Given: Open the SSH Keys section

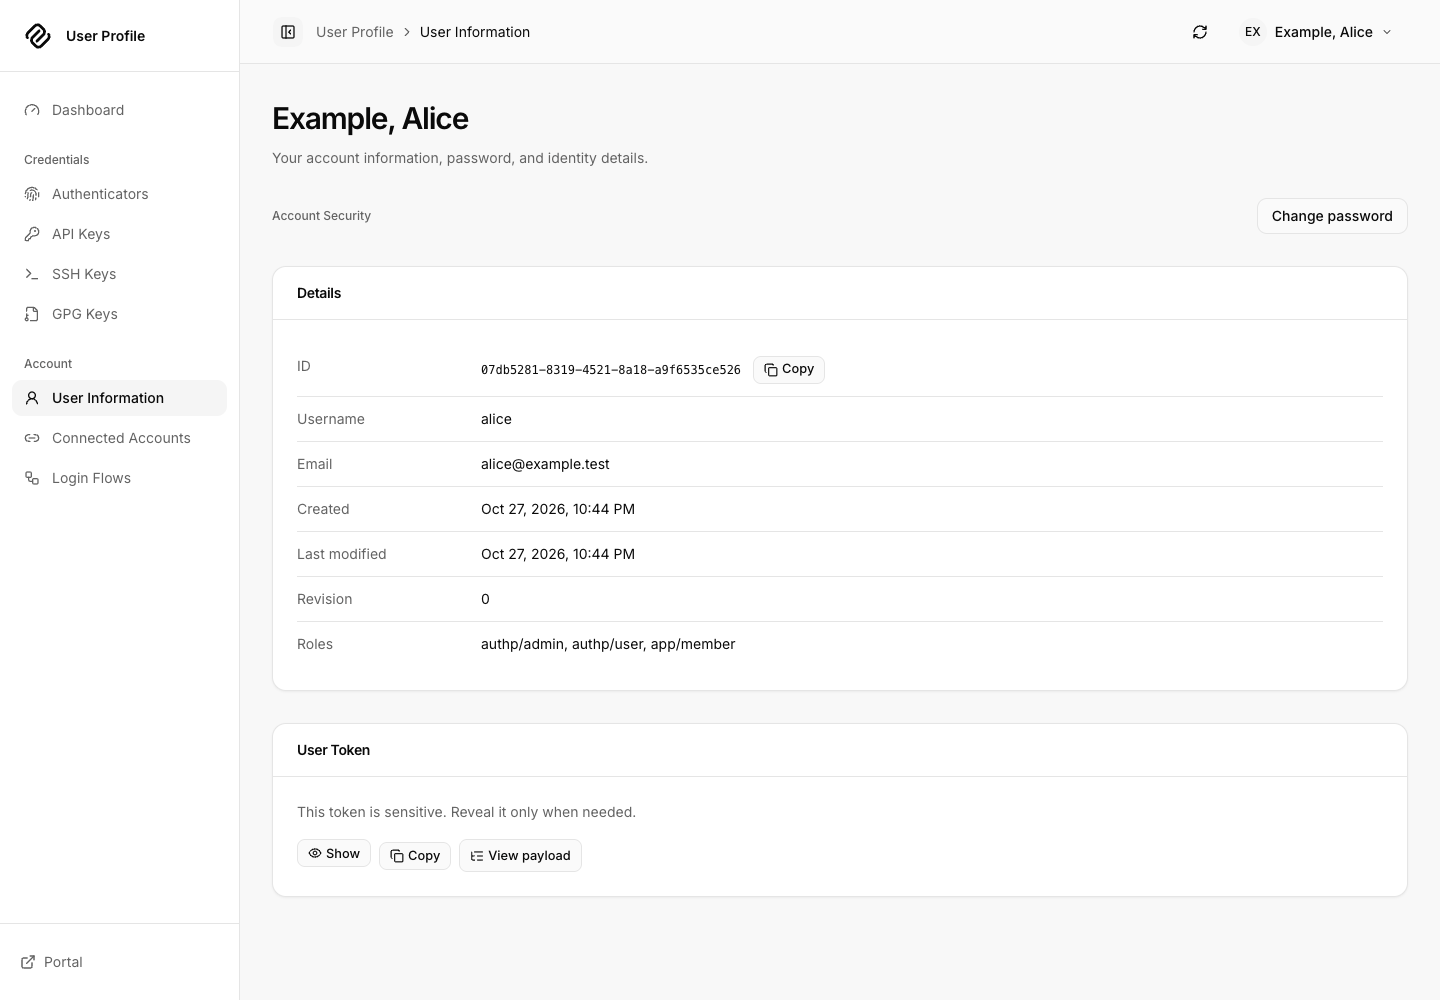Looking at the screenshot, I should pyautogui.click(x=119, y=274).
